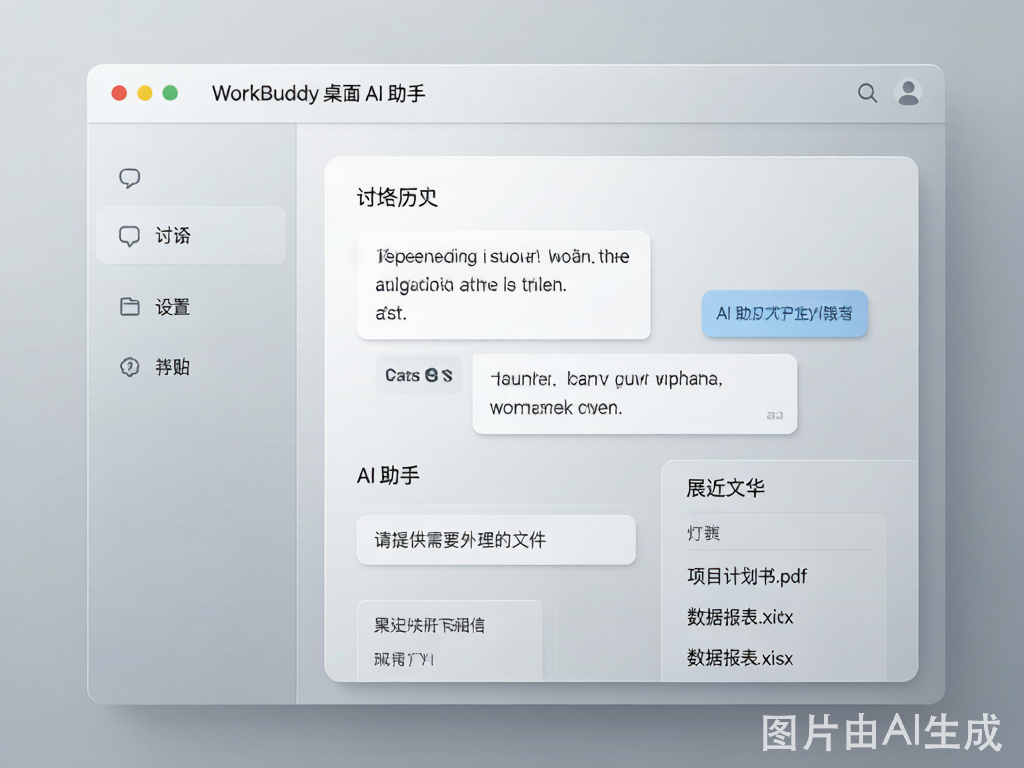The width and height of the screenshot is (1024, 768).
Task: Close the window with the red button
Action: [119, 93]
